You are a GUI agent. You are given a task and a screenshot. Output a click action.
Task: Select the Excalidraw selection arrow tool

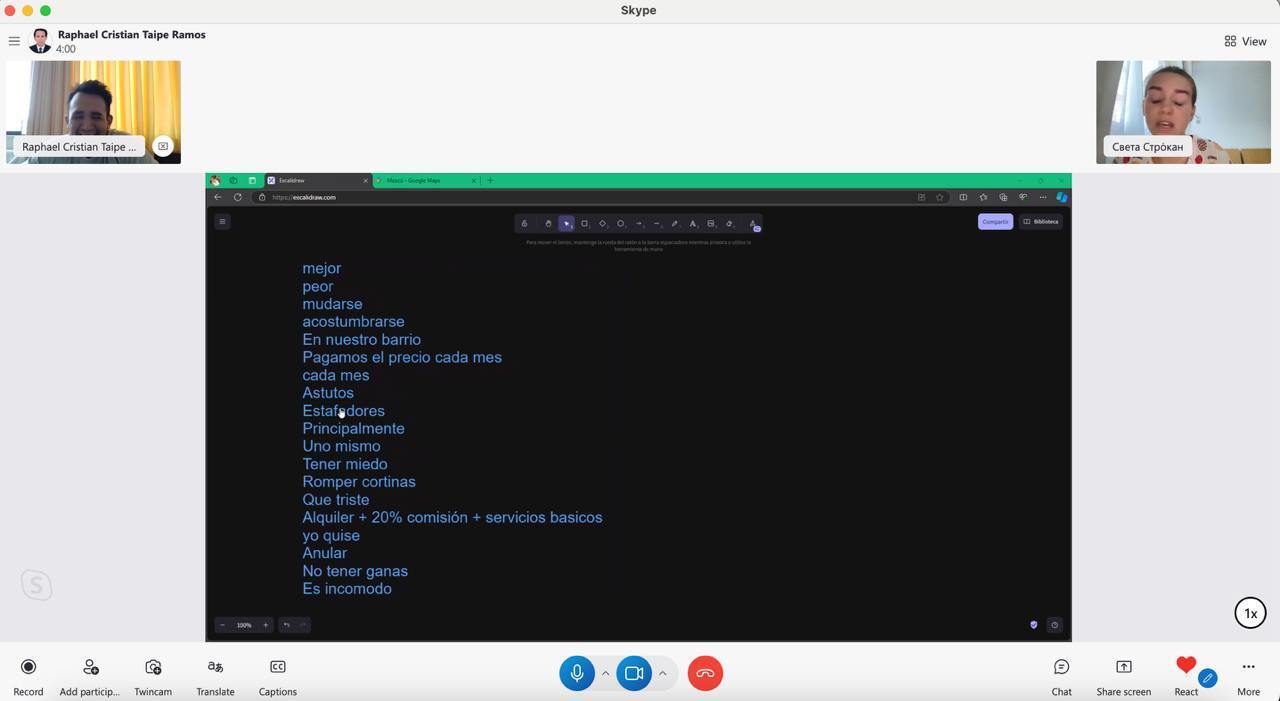[x=566, y=223]
